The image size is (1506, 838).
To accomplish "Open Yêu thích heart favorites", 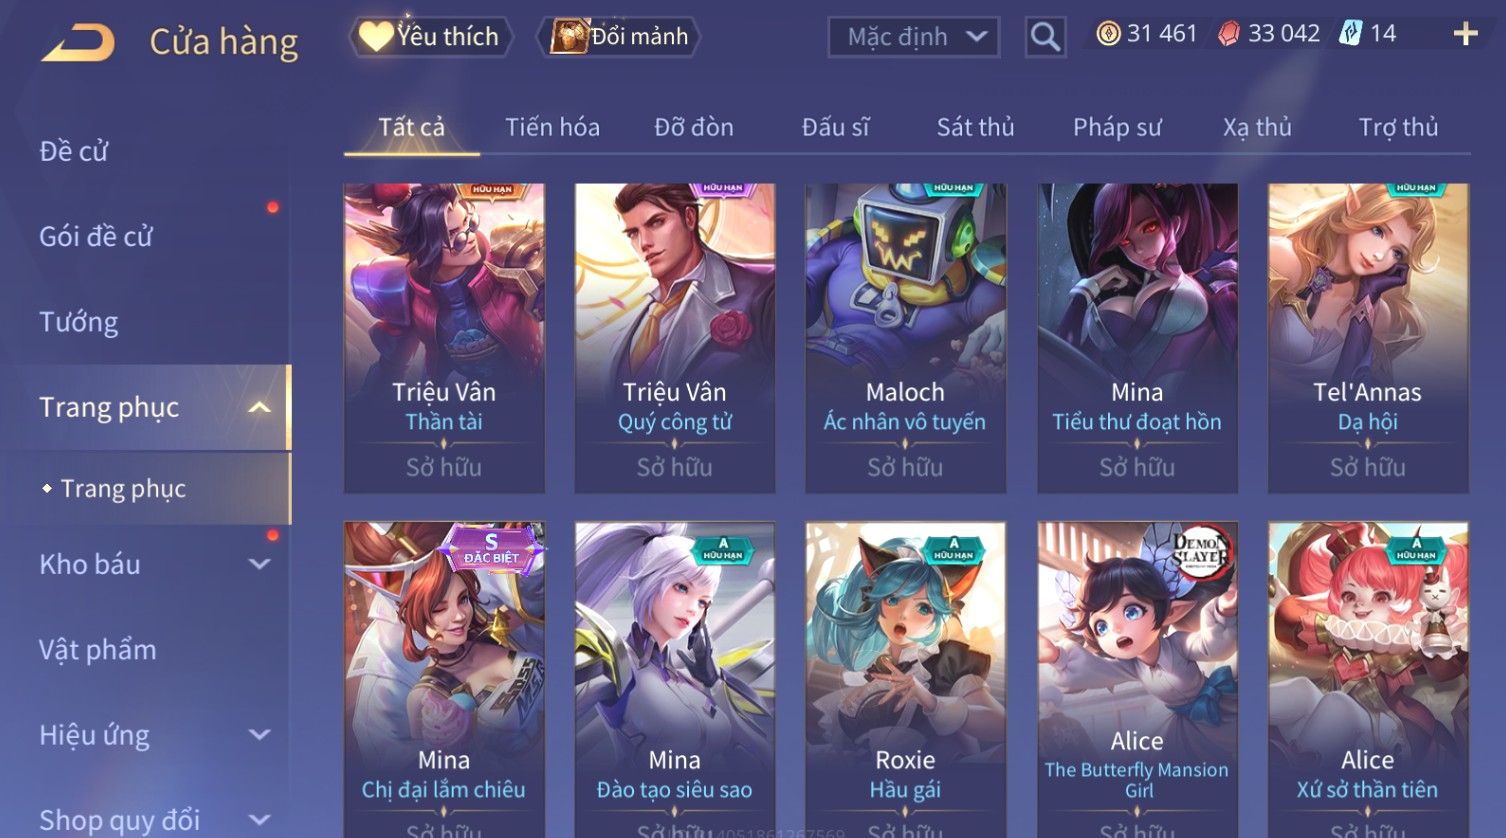I will click(x=431, y=37).
